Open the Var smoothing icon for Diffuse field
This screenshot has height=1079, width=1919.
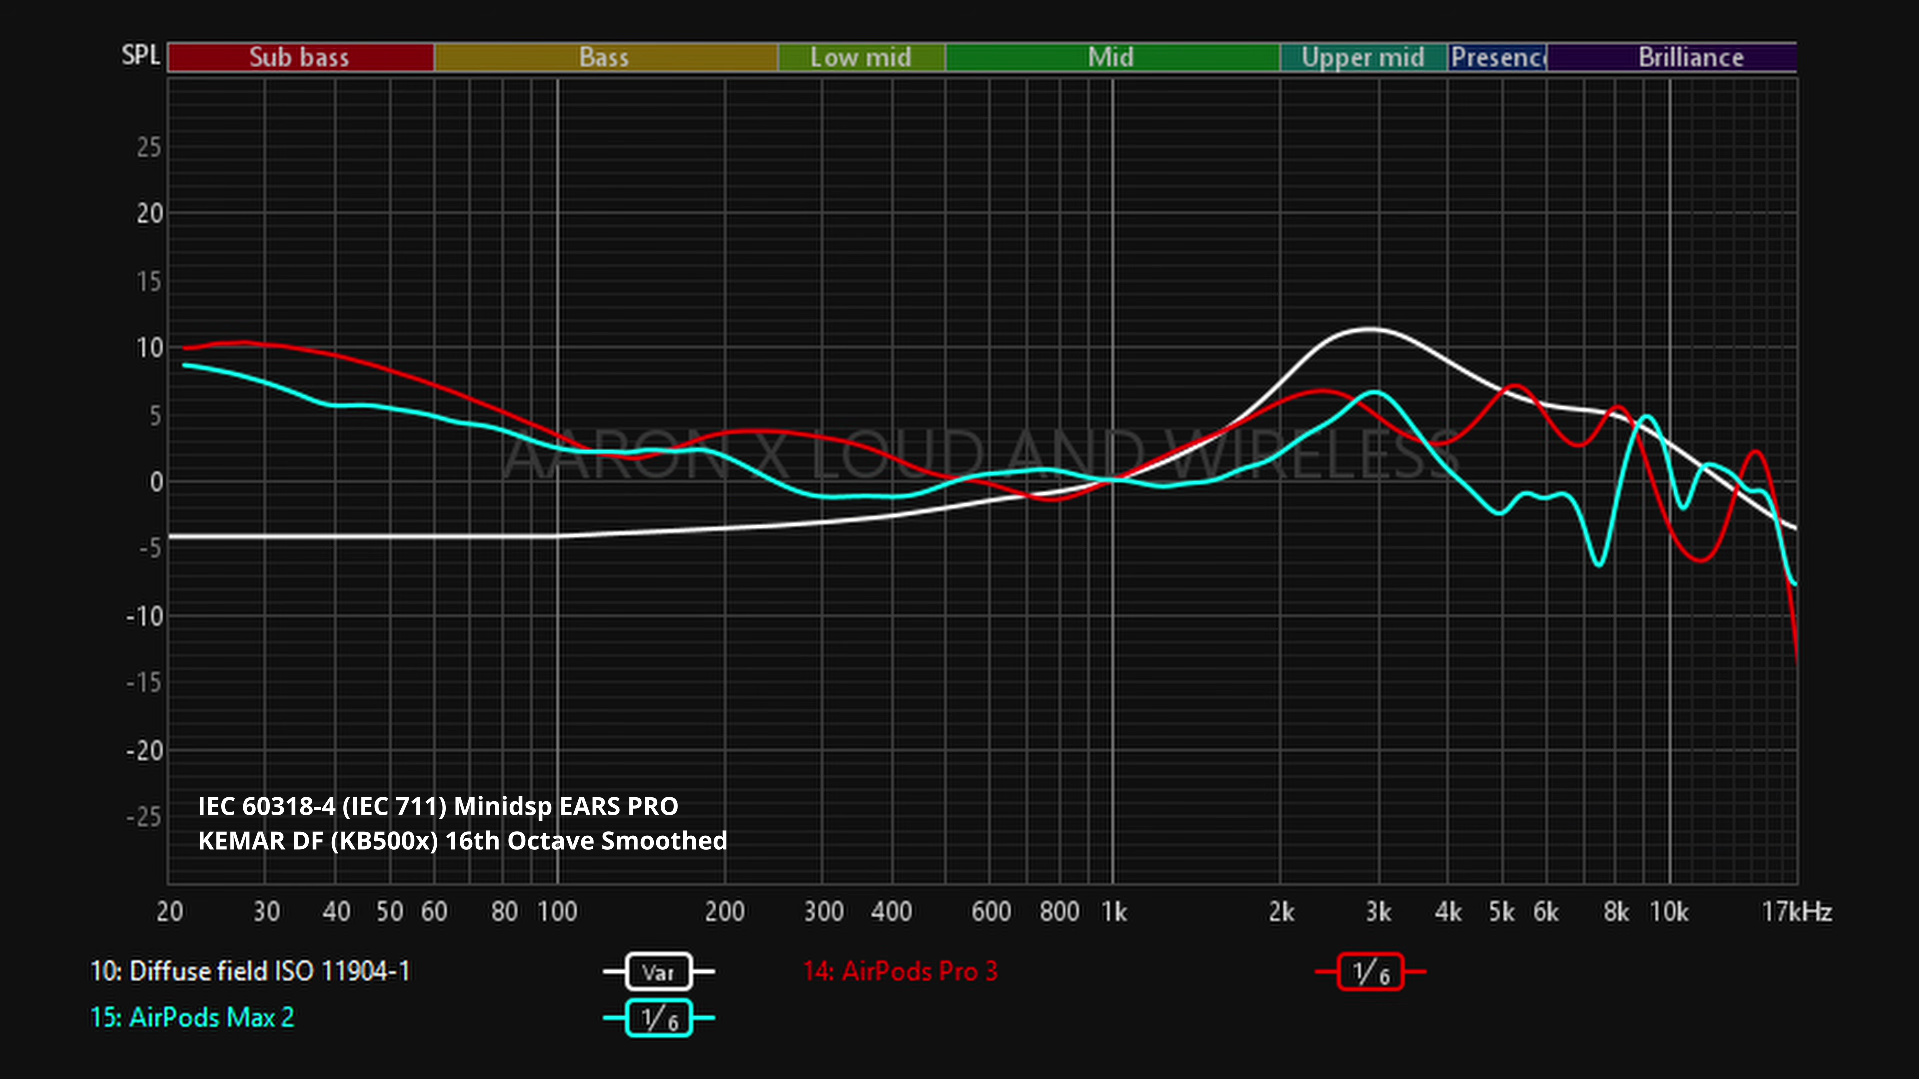658,971
